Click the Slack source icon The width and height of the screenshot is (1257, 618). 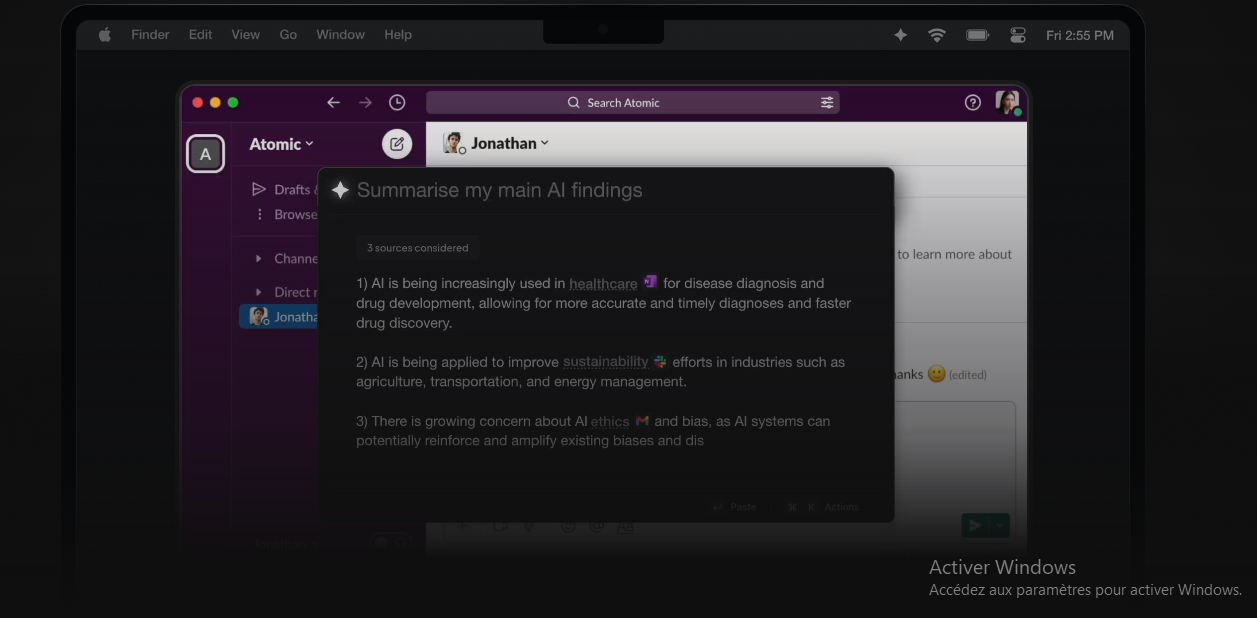tap(660, 362)
